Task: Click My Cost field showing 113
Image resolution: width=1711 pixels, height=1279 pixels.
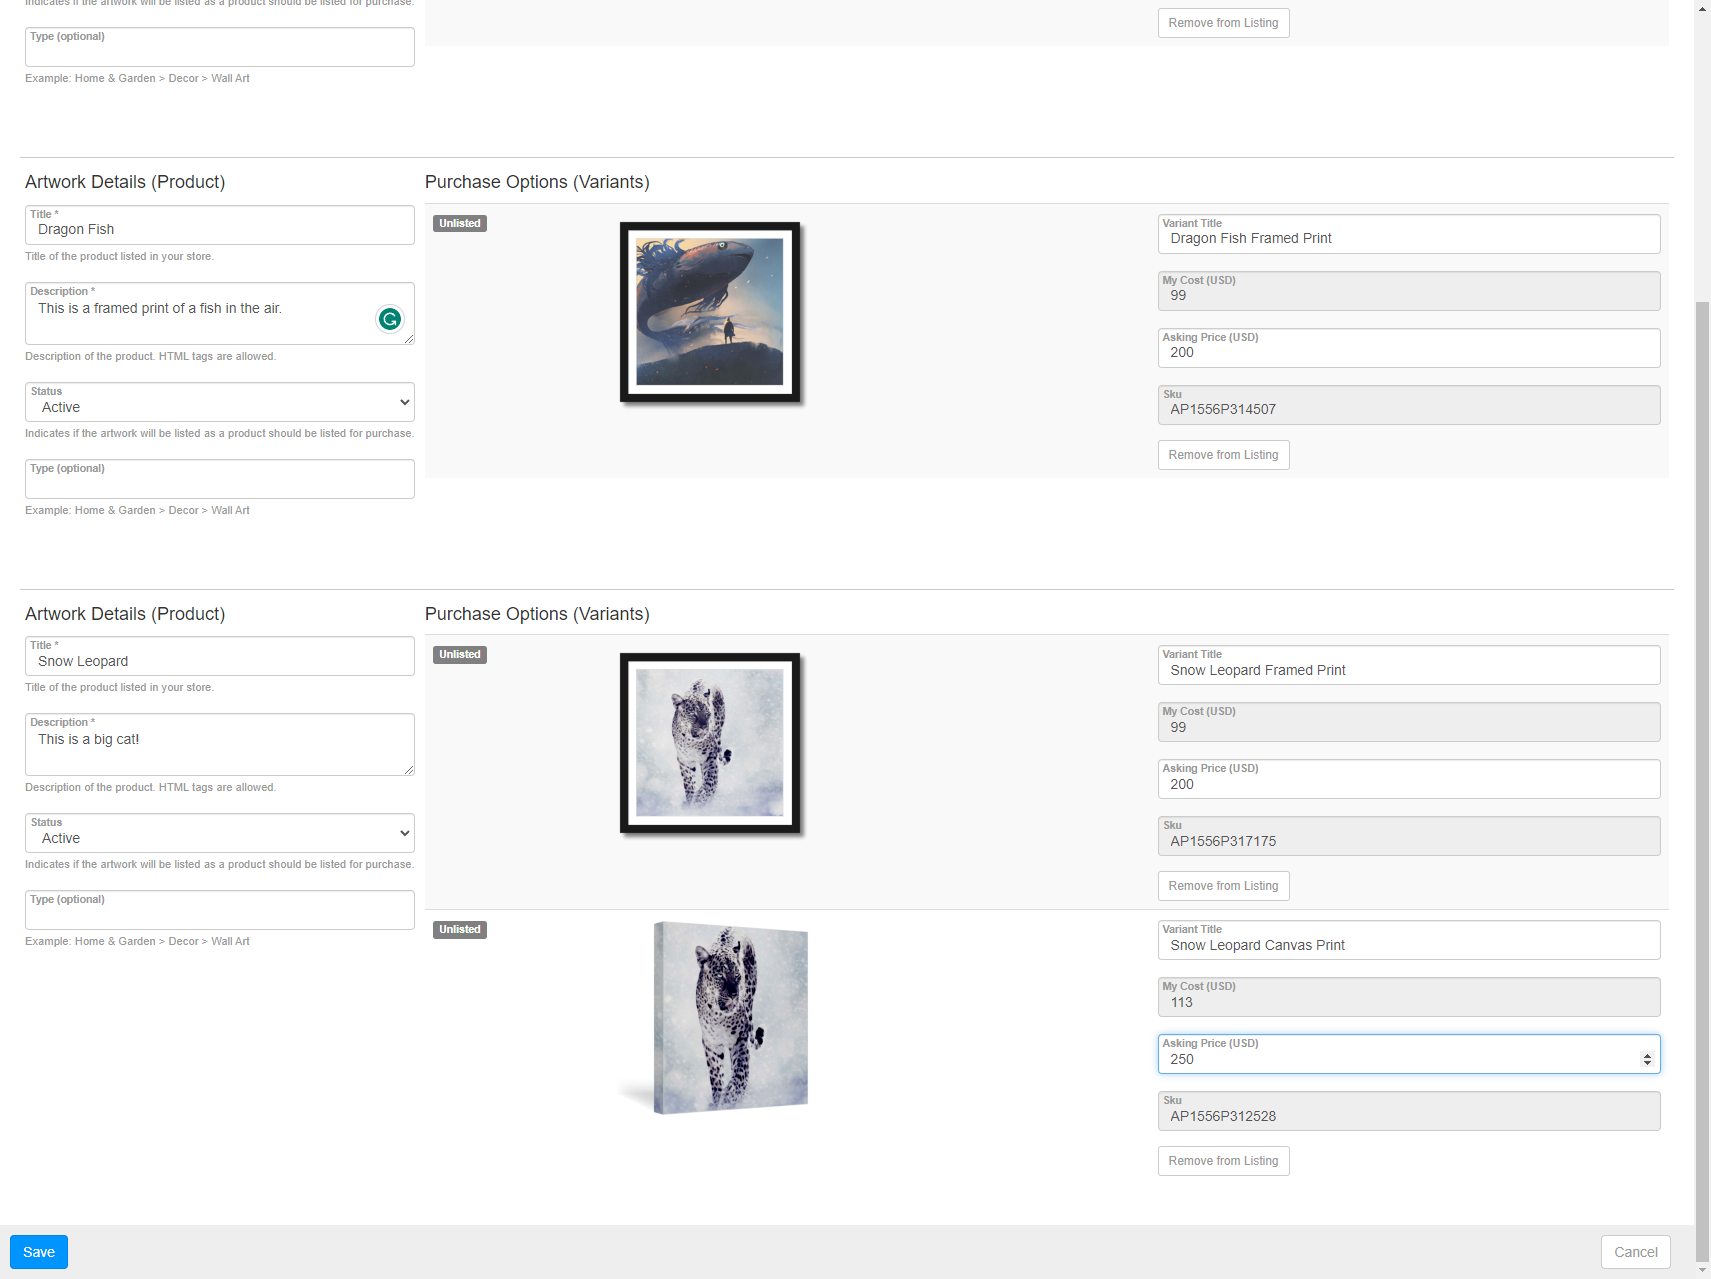Action: point(1409,997)
